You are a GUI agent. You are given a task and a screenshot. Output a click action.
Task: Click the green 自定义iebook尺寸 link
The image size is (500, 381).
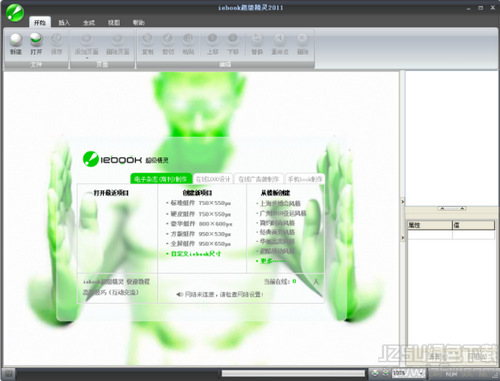click(x=196, y=254)
